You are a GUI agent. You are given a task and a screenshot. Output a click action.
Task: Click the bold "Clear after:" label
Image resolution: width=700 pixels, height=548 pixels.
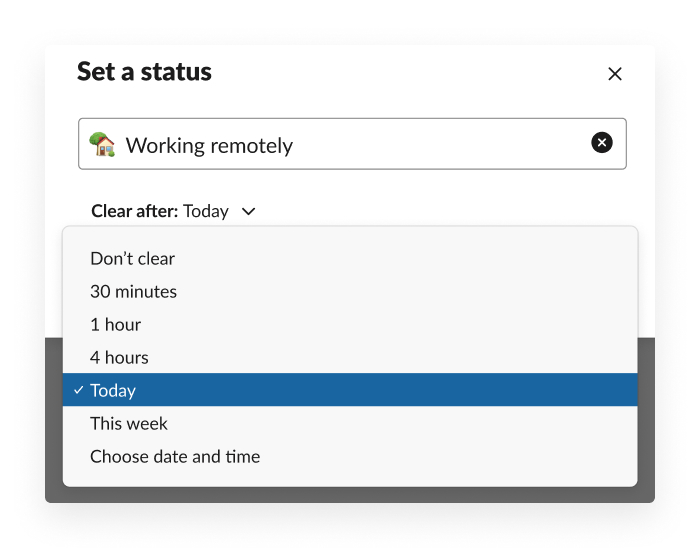point(134,211)
